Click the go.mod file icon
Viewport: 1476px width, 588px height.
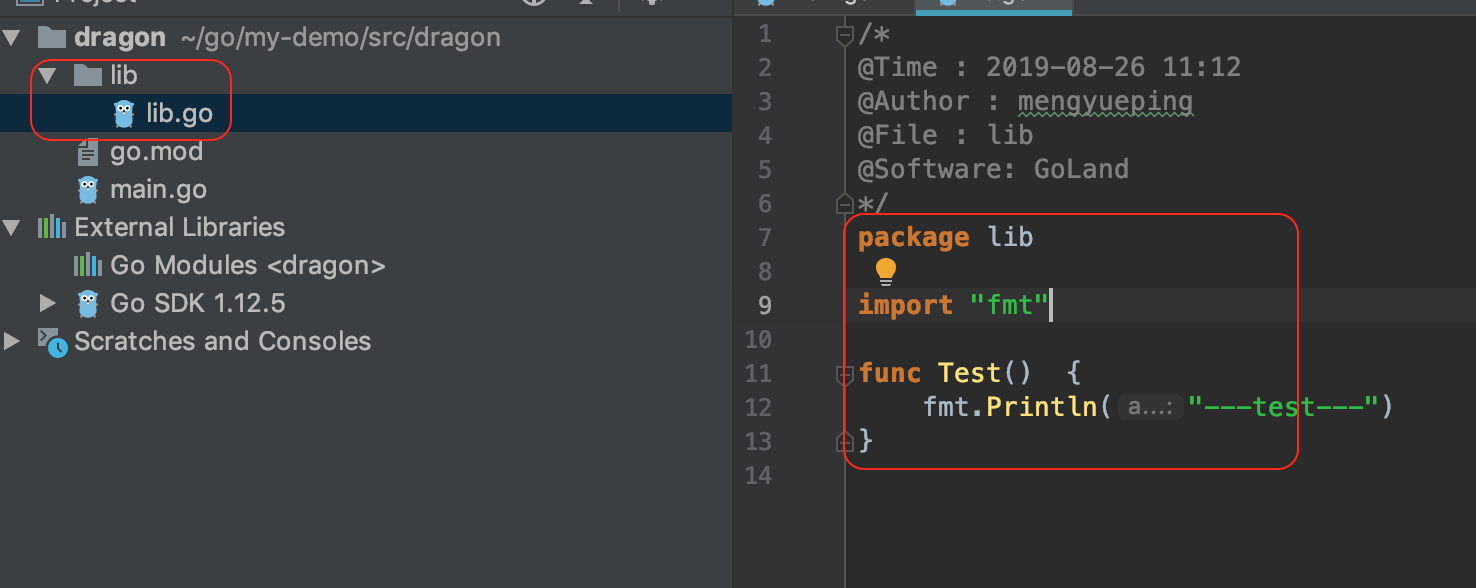pyautogui.click(x=88, y=152)
